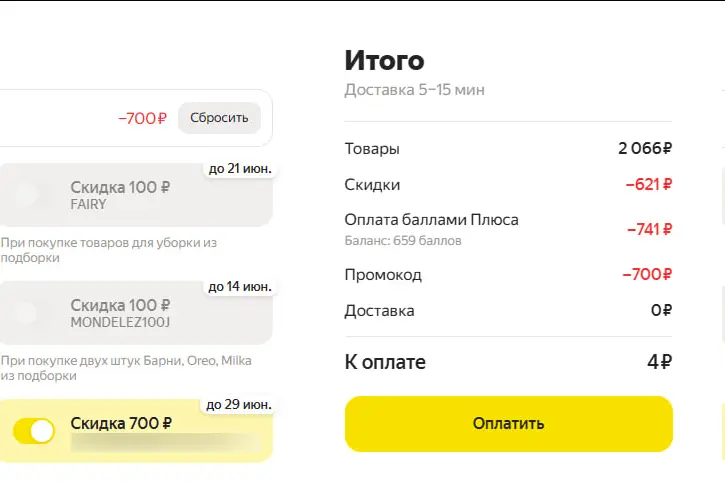Disable the Скидка 700 ₽ toggle switch
This screenshot has width=725, height=486.
34,431
